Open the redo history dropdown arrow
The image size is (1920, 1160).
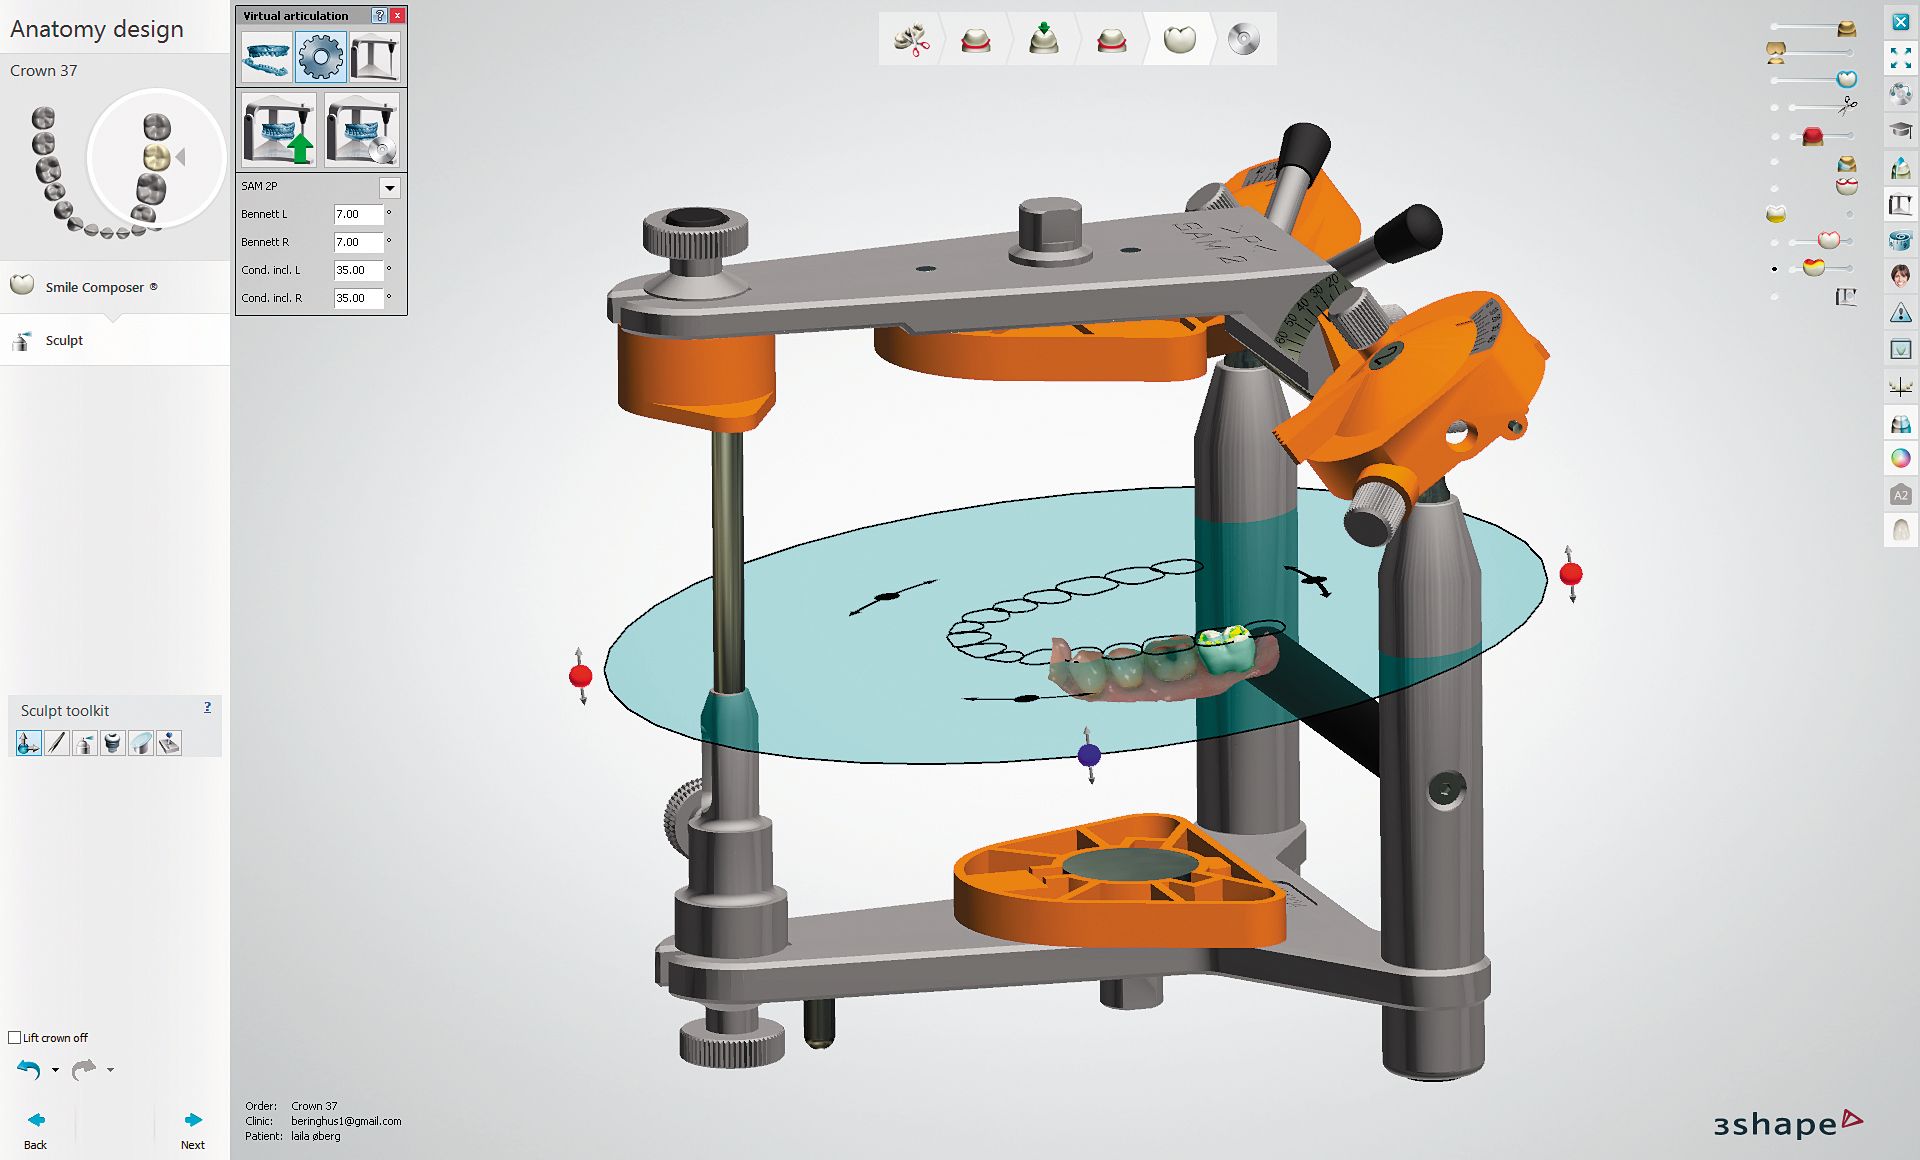point(110,1070)
